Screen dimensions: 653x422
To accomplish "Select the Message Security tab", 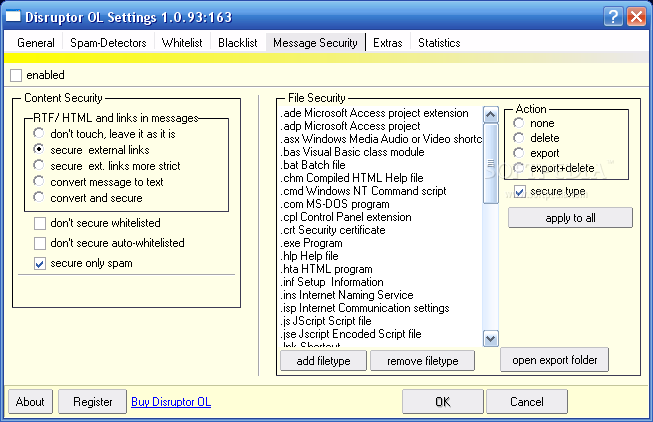I will 315,43.
